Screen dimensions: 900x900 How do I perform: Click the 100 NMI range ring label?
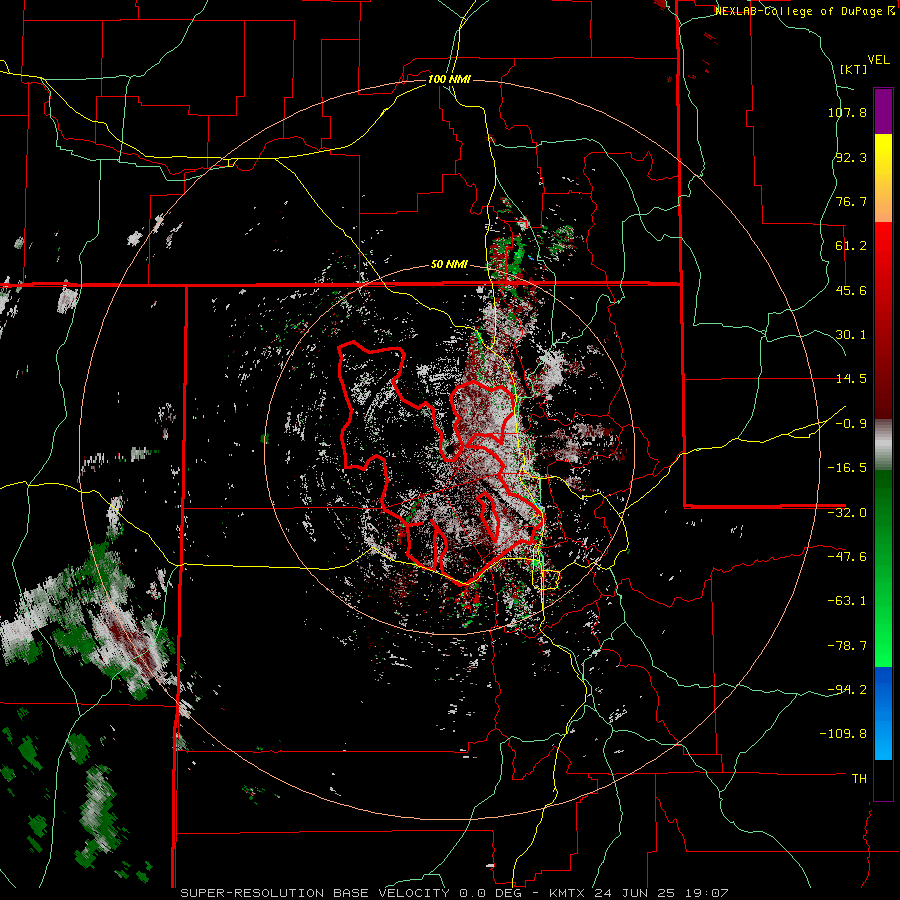coord(449,79)
